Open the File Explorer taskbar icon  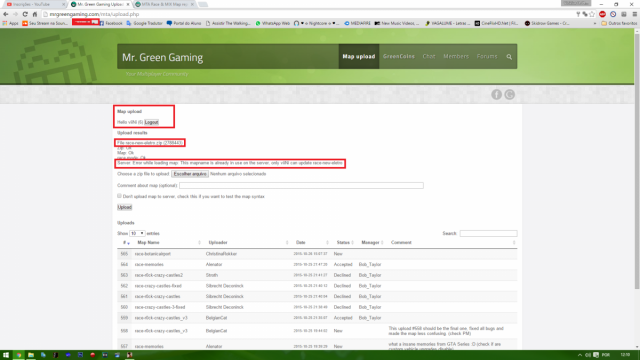pos(31,355)
